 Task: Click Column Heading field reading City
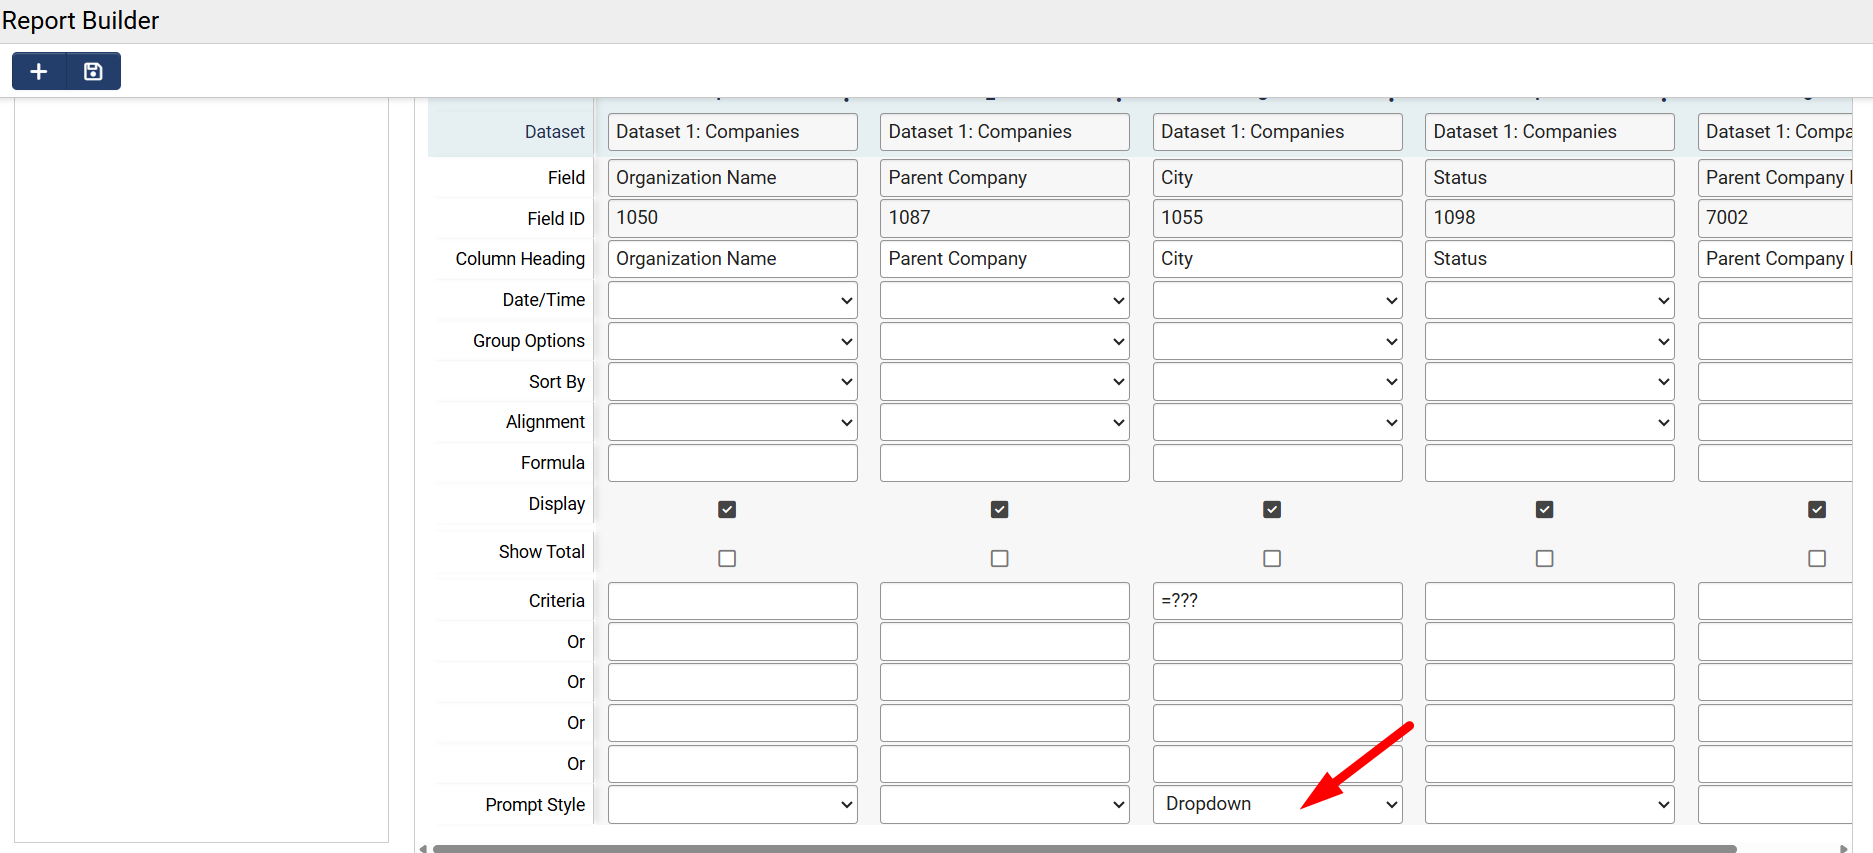coord(1277,259)
